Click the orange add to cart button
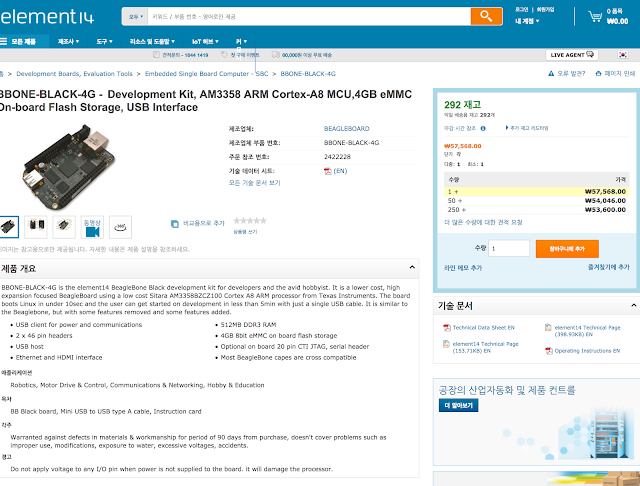Image resolution: width=640 pixels, height=486 pixels. pos(567,249)
